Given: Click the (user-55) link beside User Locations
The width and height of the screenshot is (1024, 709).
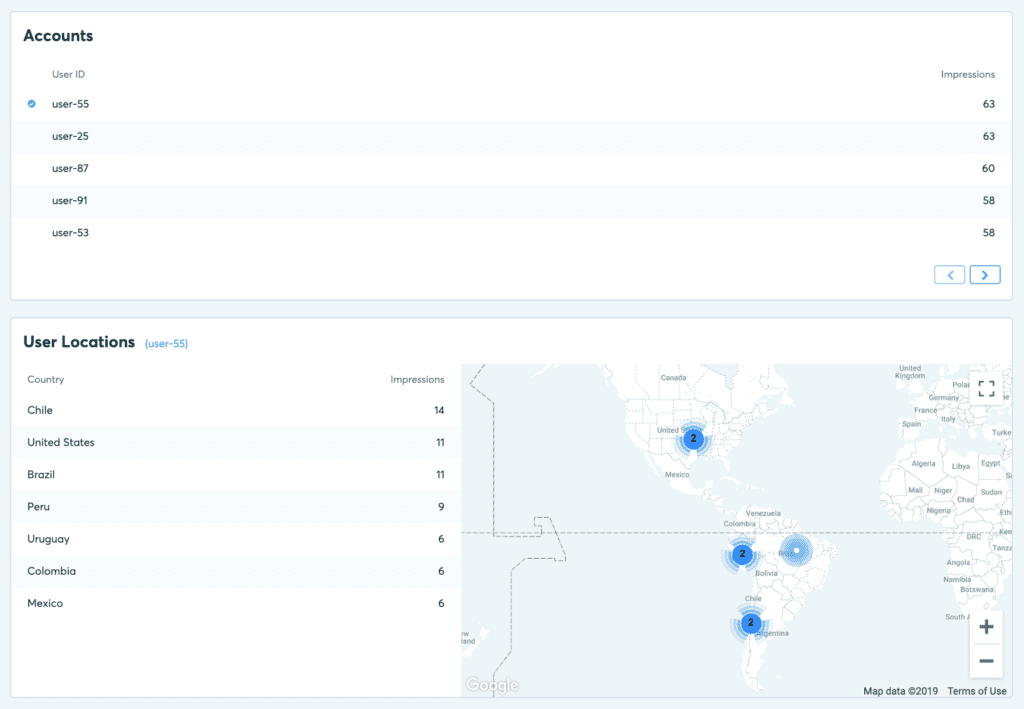Looking at the screenshot, I should (167, 343).
